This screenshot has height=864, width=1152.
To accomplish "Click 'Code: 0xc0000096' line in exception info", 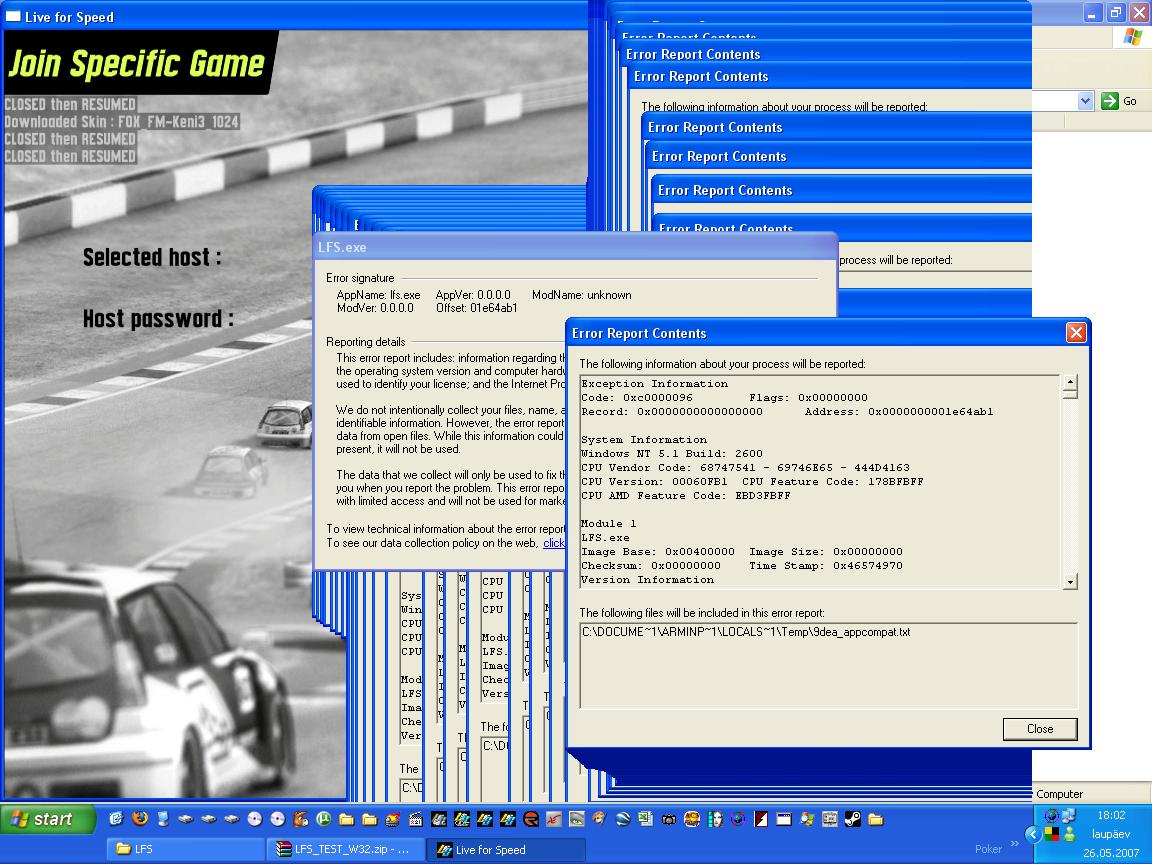I will [x=637, y=397].
